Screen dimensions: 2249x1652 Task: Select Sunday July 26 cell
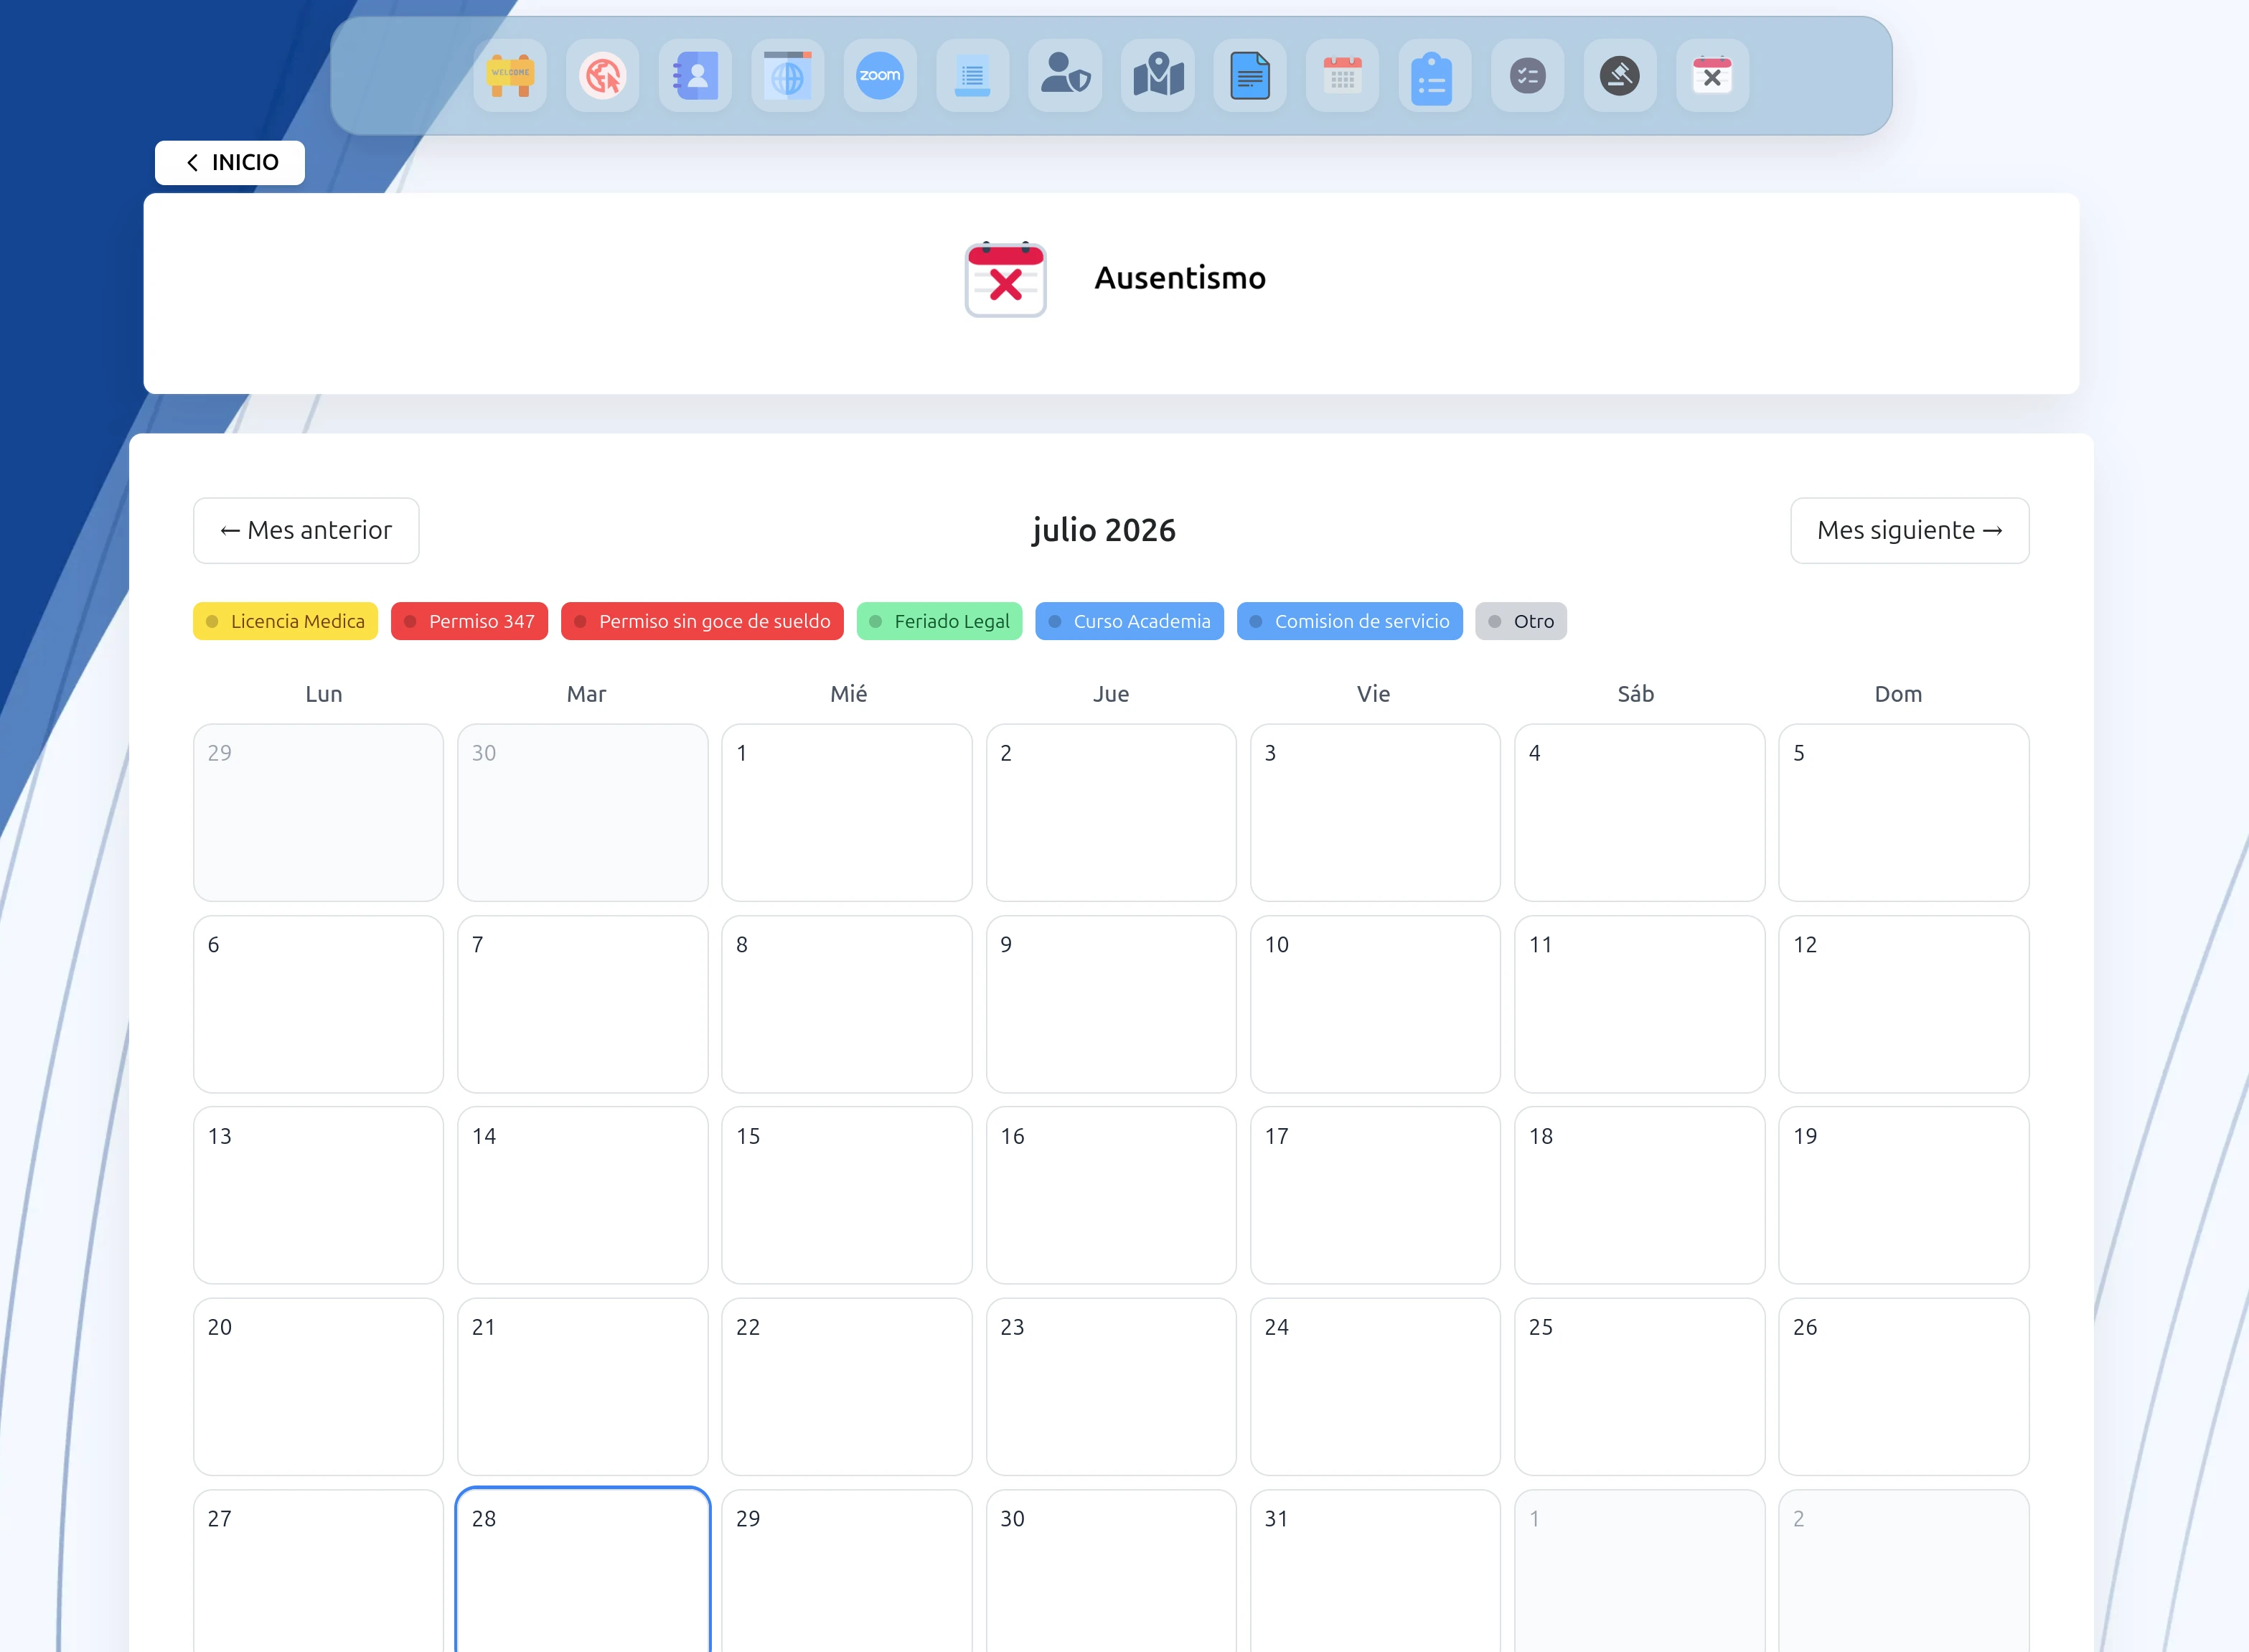click(1904, 1387)
